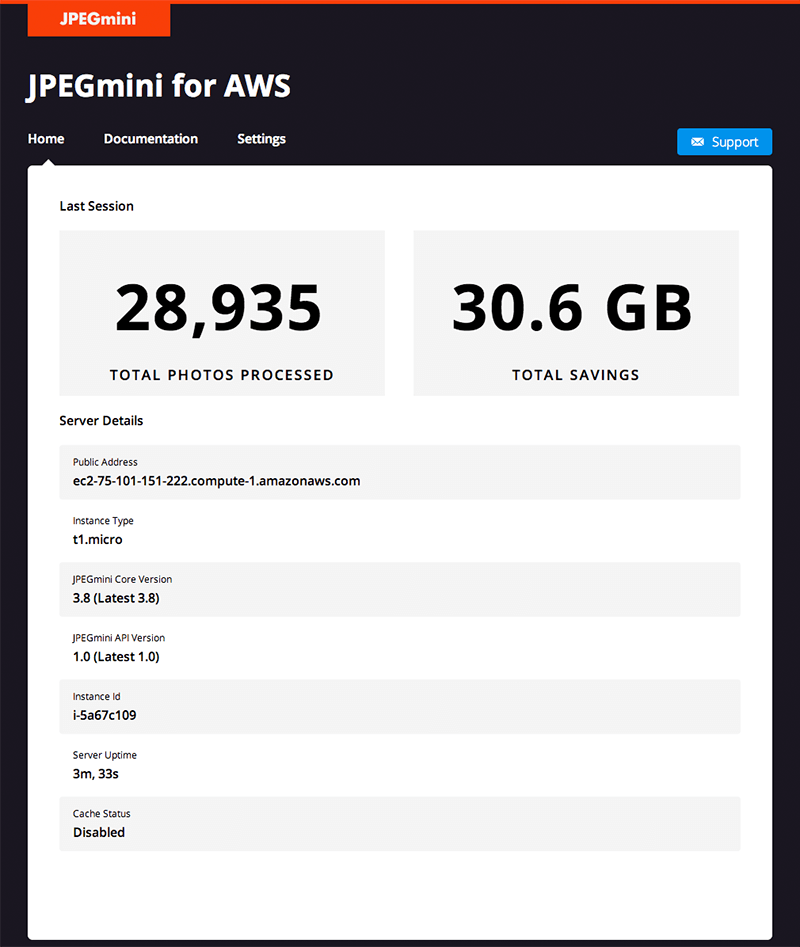
Task: Click the "TOTAL SAVINGS" label
Action: 575,375
